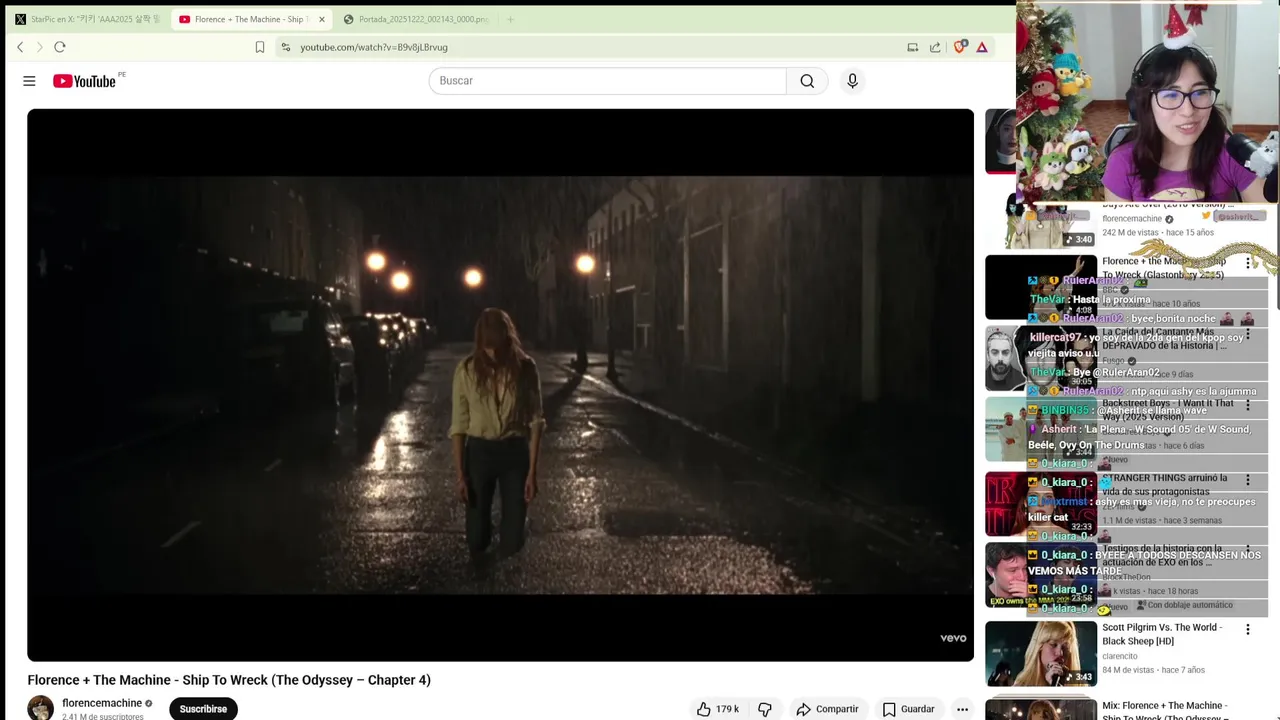Viewport: 1280px width, 720px height.
Task: Open the browser share page icon
Action: 935,47
